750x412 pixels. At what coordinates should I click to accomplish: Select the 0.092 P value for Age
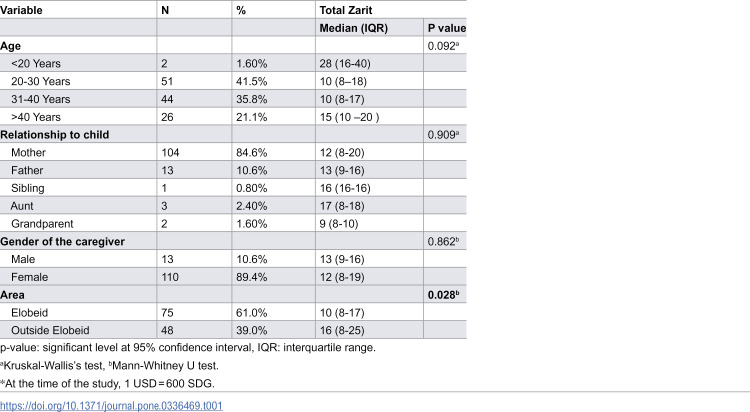[x=443, y=46]
